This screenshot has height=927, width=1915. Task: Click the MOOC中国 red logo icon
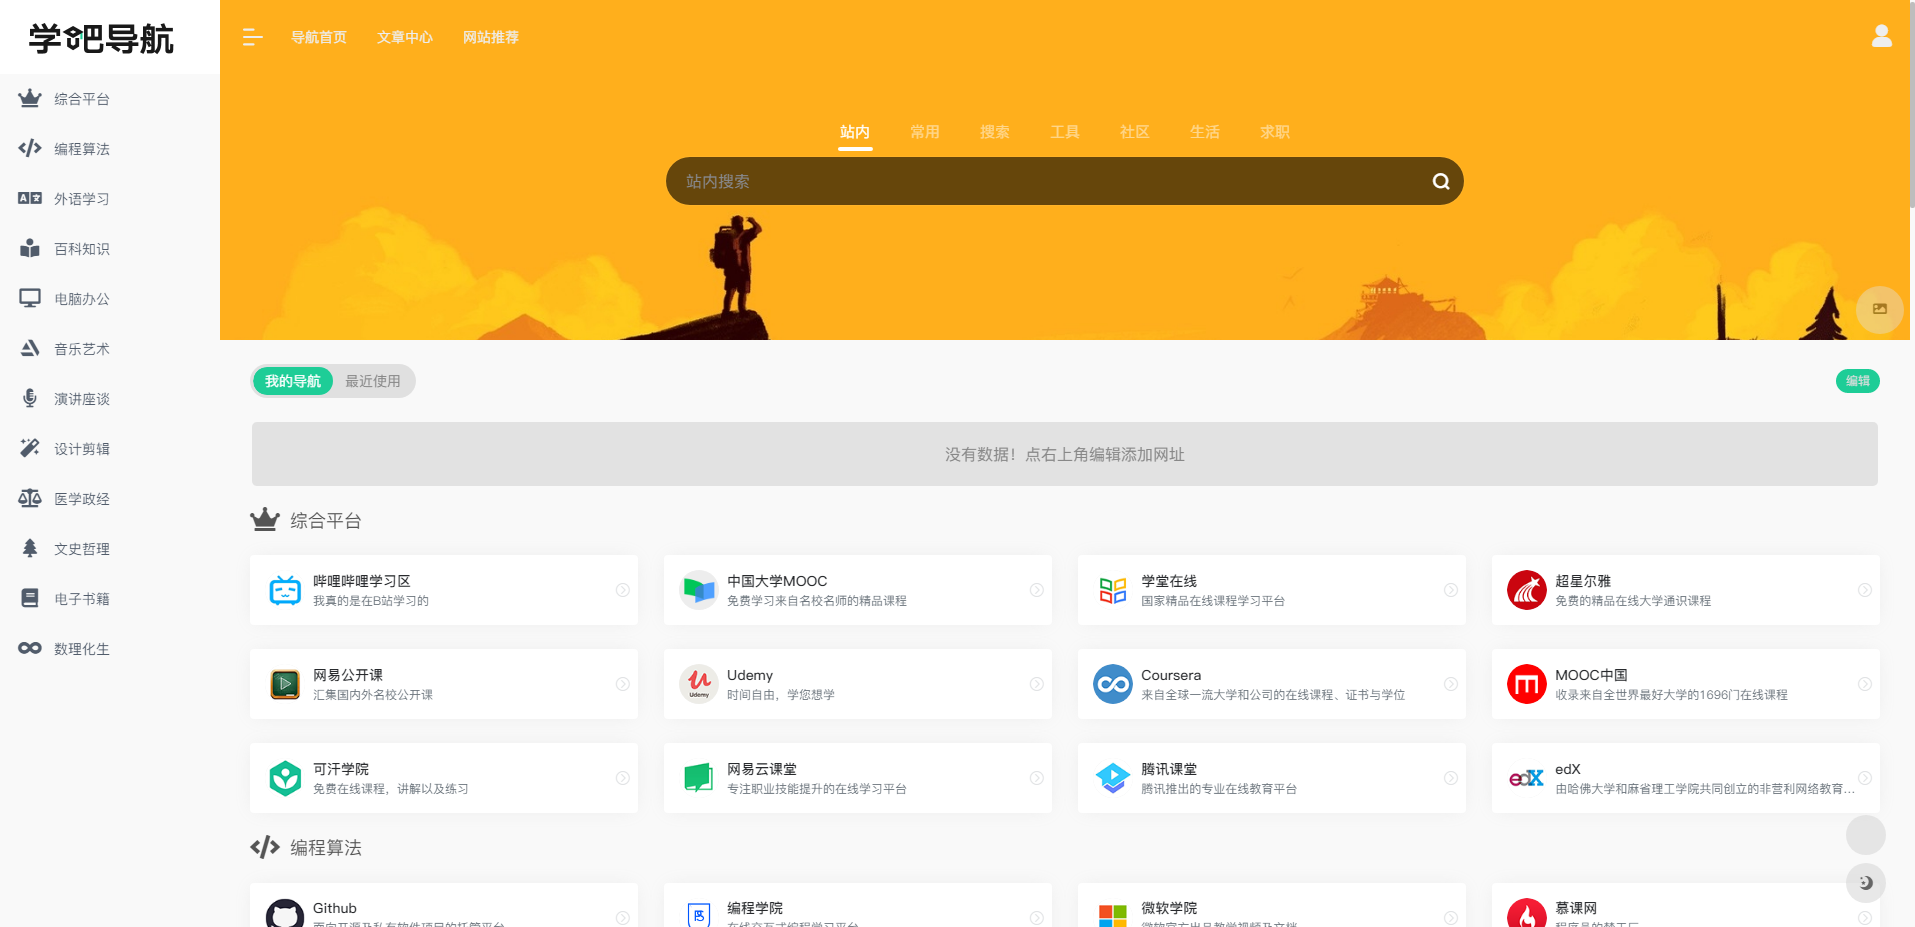pos(1526,684)
